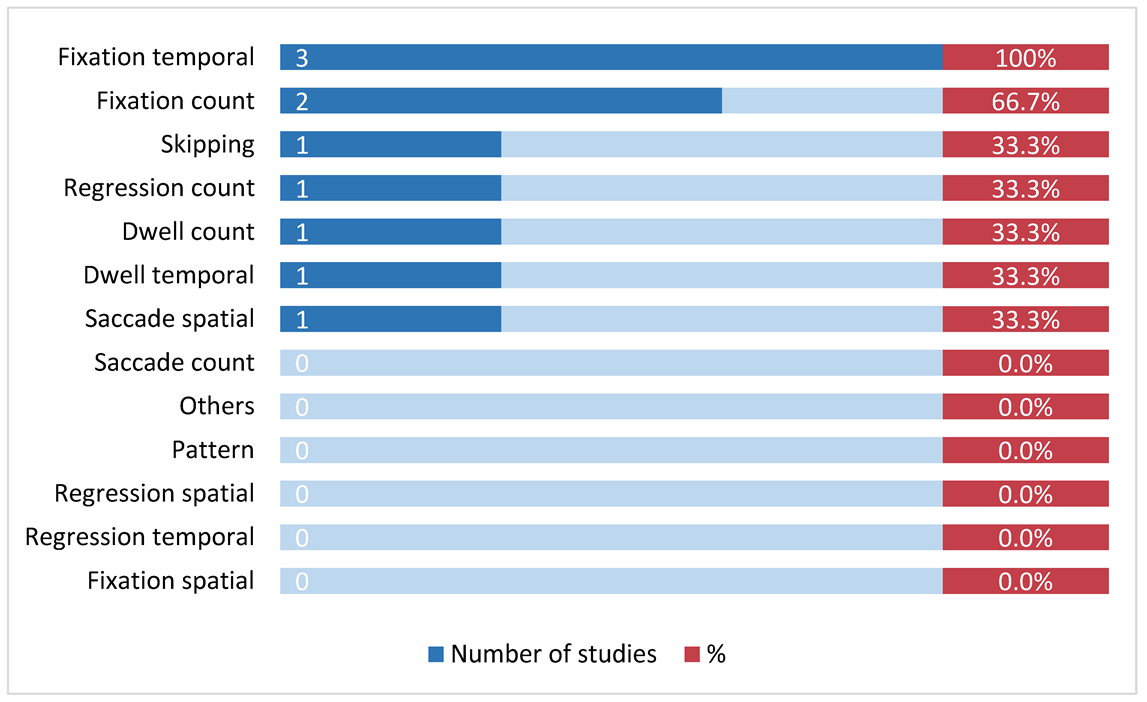The width and height of the screenshot is (1147, 702).
Task: Select the dark blue Fixation count bar
Action: pyautogui.click(x=500, y=101)
